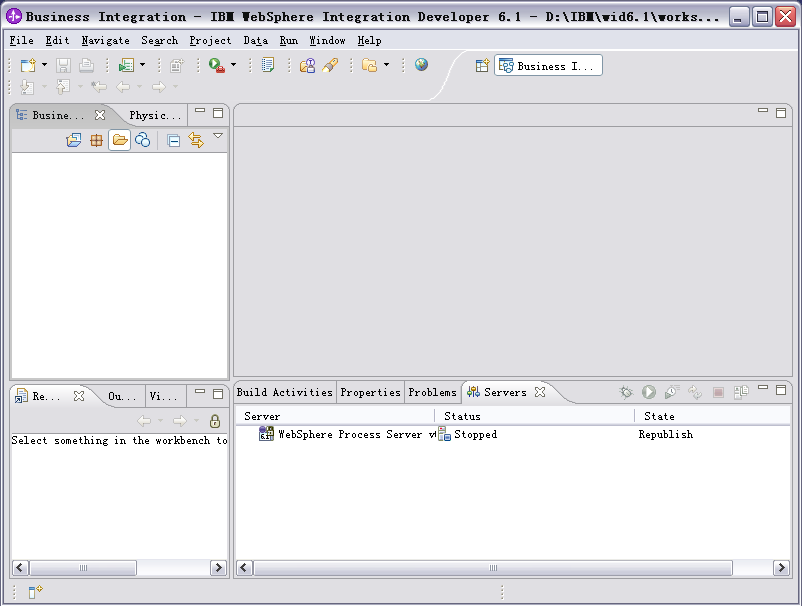Image resolution: width=802 pixels, height=606 pixels.
Task: Click the New wizard icon in the toolbar
Action: [x=28, y=65]
